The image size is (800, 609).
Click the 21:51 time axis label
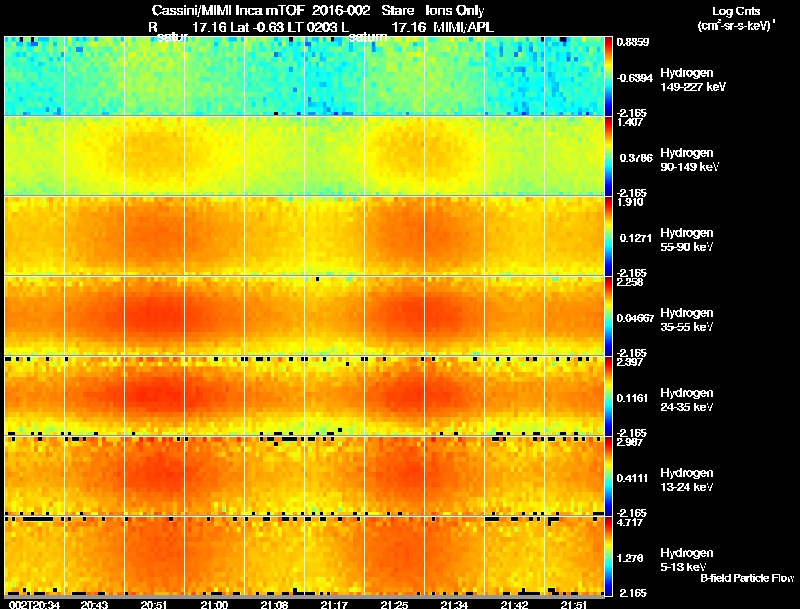point(574,605)
